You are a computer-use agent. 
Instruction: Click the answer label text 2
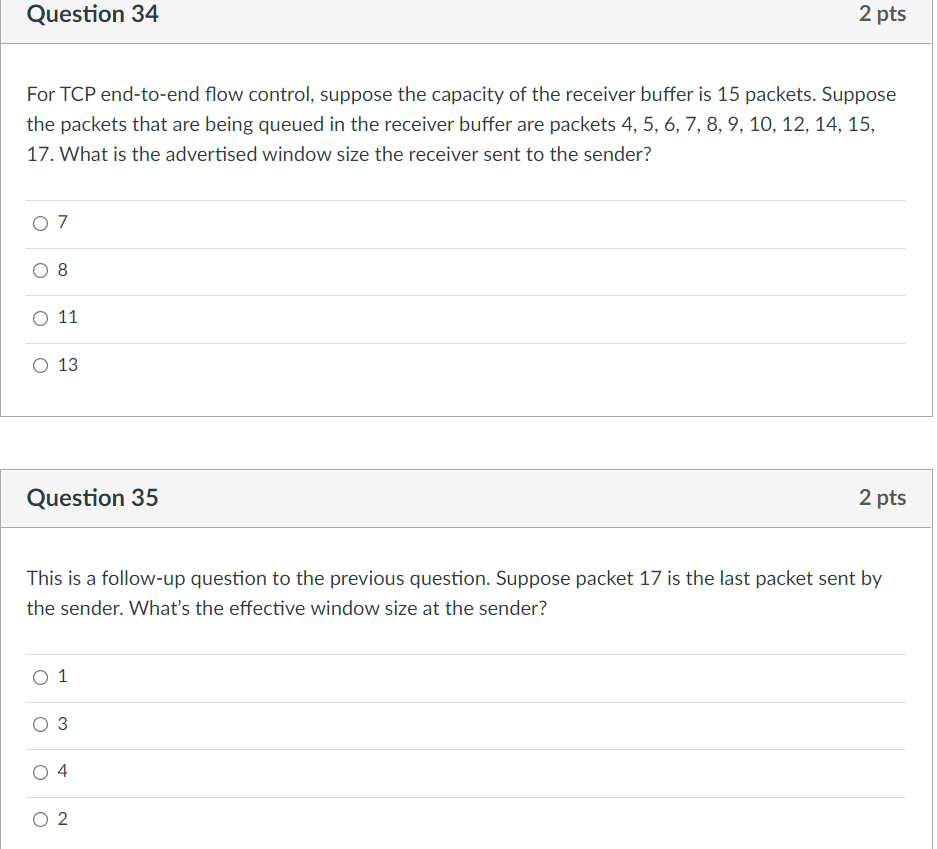click(x=62, y=819)
